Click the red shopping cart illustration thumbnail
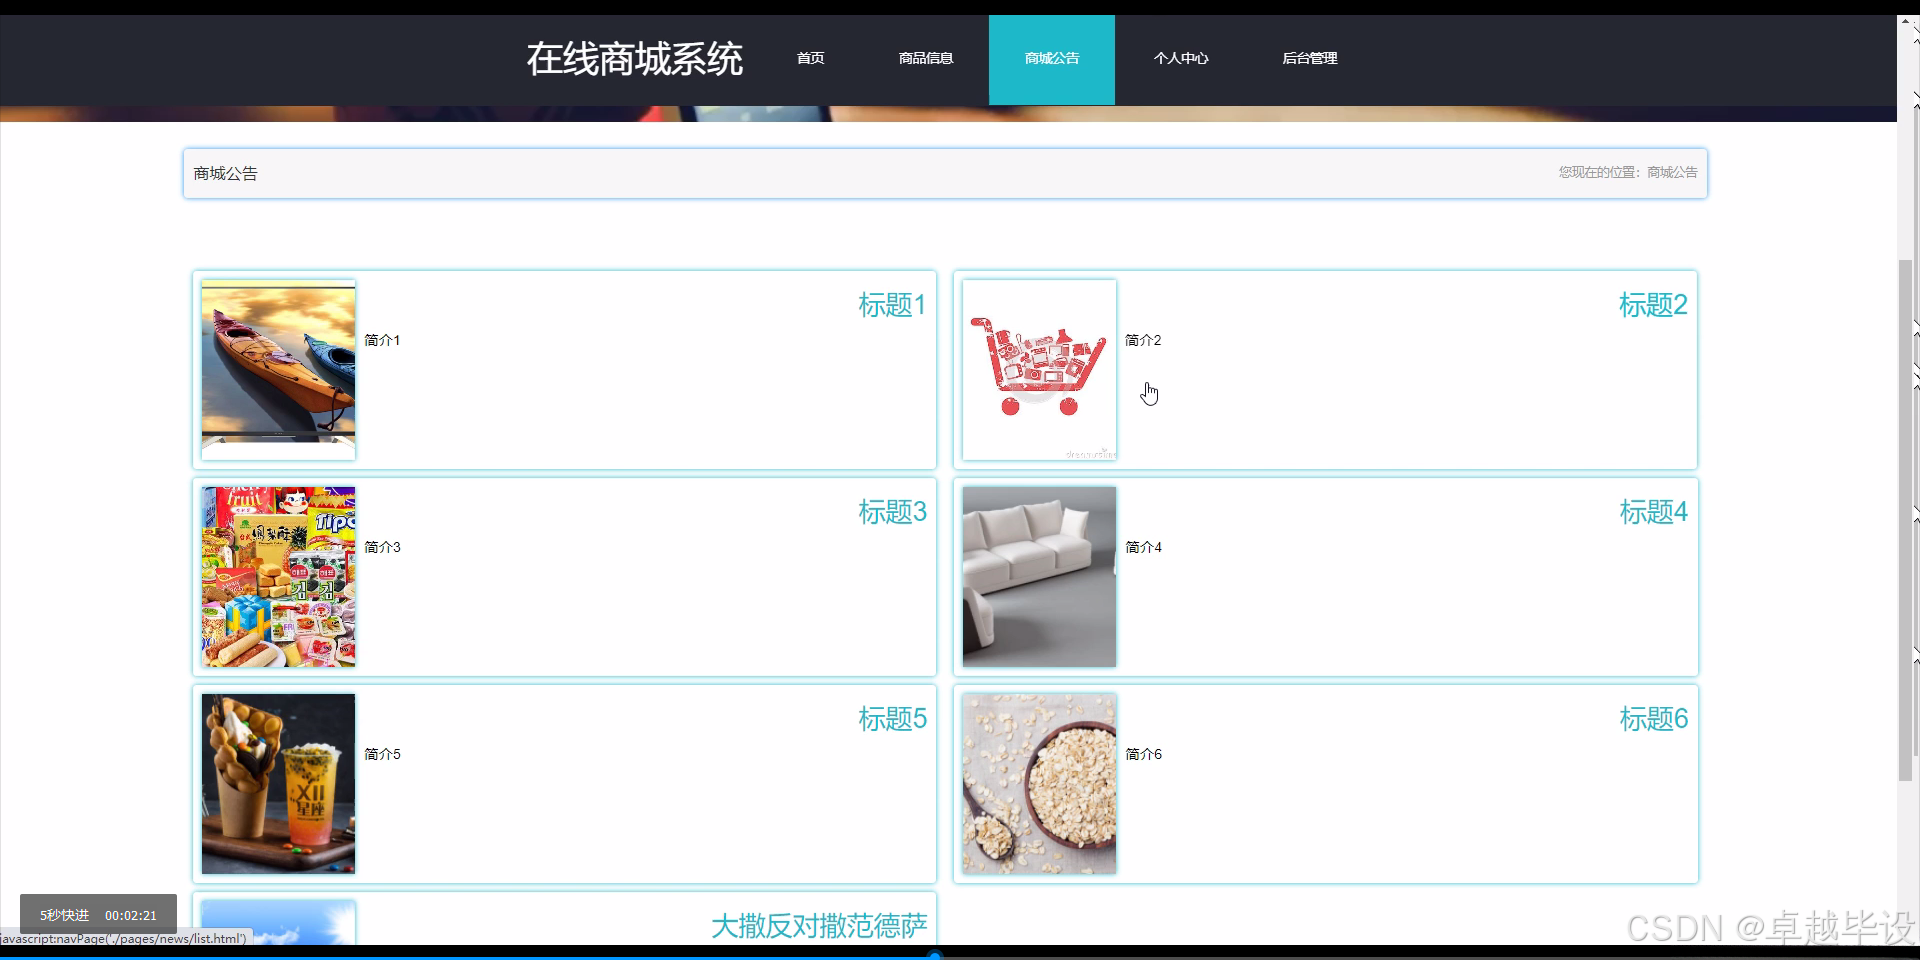Image resolution: width=1920 pixels, height=960 pixels. click(x=1039, y=370)
